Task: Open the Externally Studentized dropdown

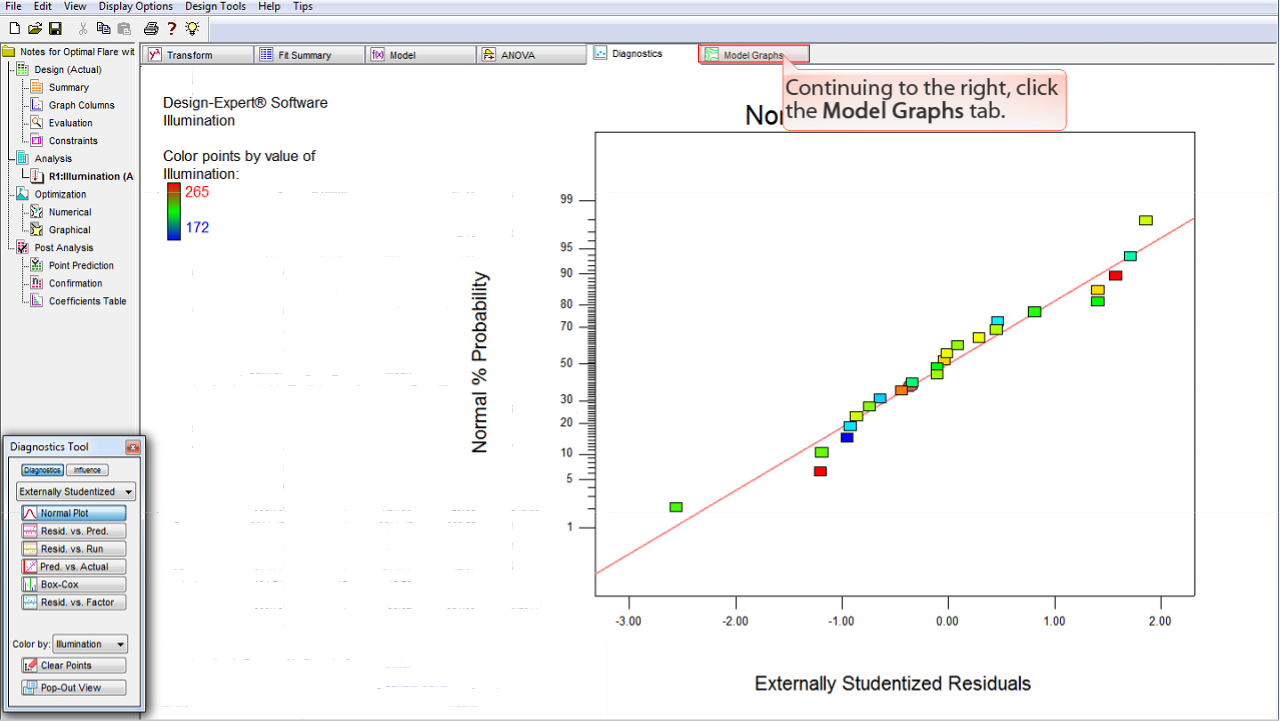Action: click(x=76, y=491)
